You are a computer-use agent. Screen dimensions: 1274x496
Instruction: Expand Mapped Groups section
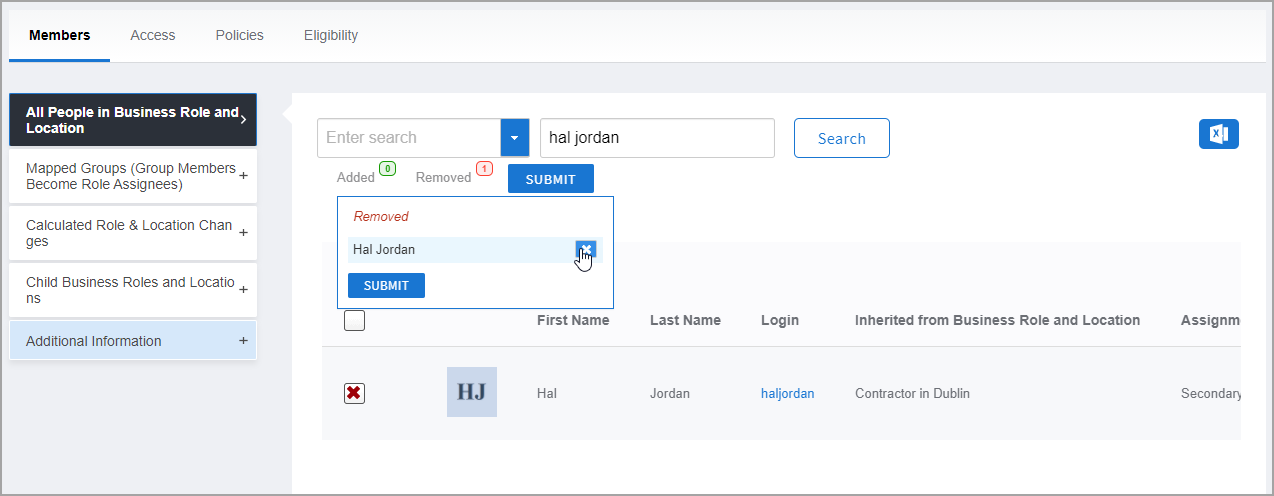point(243,176)
